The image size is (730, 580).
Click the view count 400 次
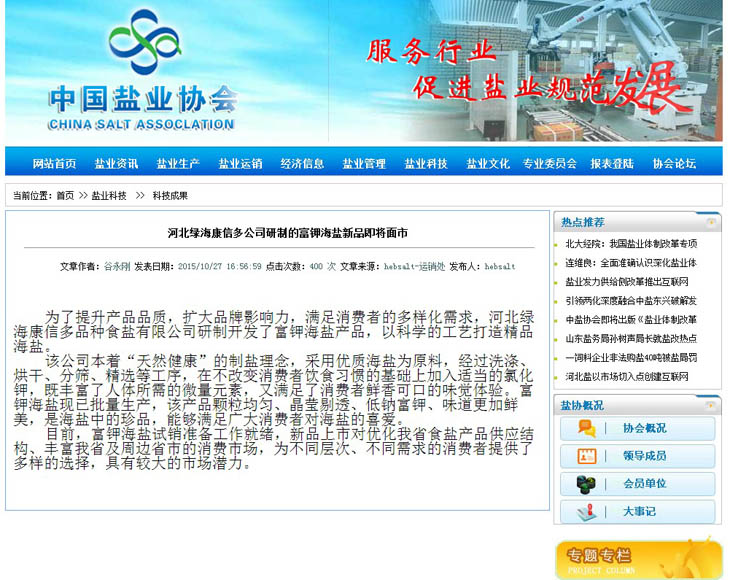click(322, 266)
